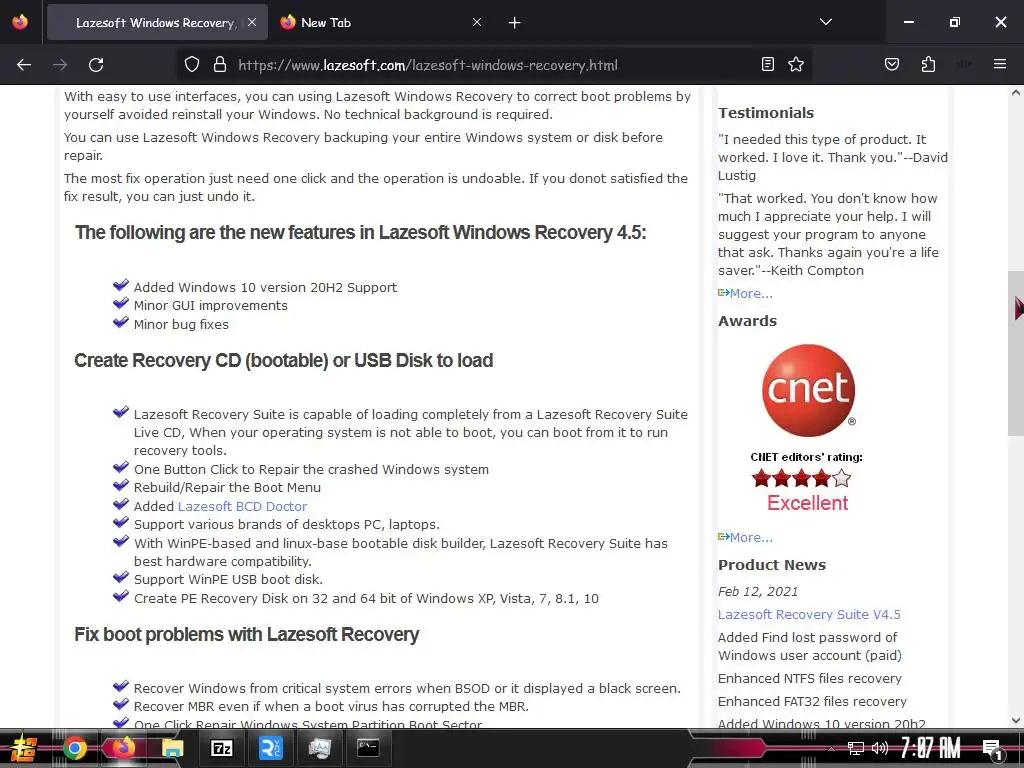
Task: Click Firefox logo at window top-left
Action: point(20,22)
